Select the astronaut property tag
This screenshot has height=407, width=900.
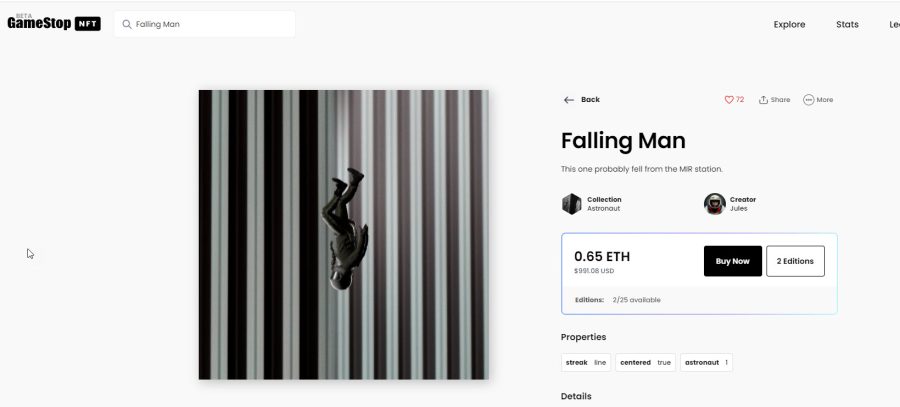pyautogui.click(x=706, y=363)
